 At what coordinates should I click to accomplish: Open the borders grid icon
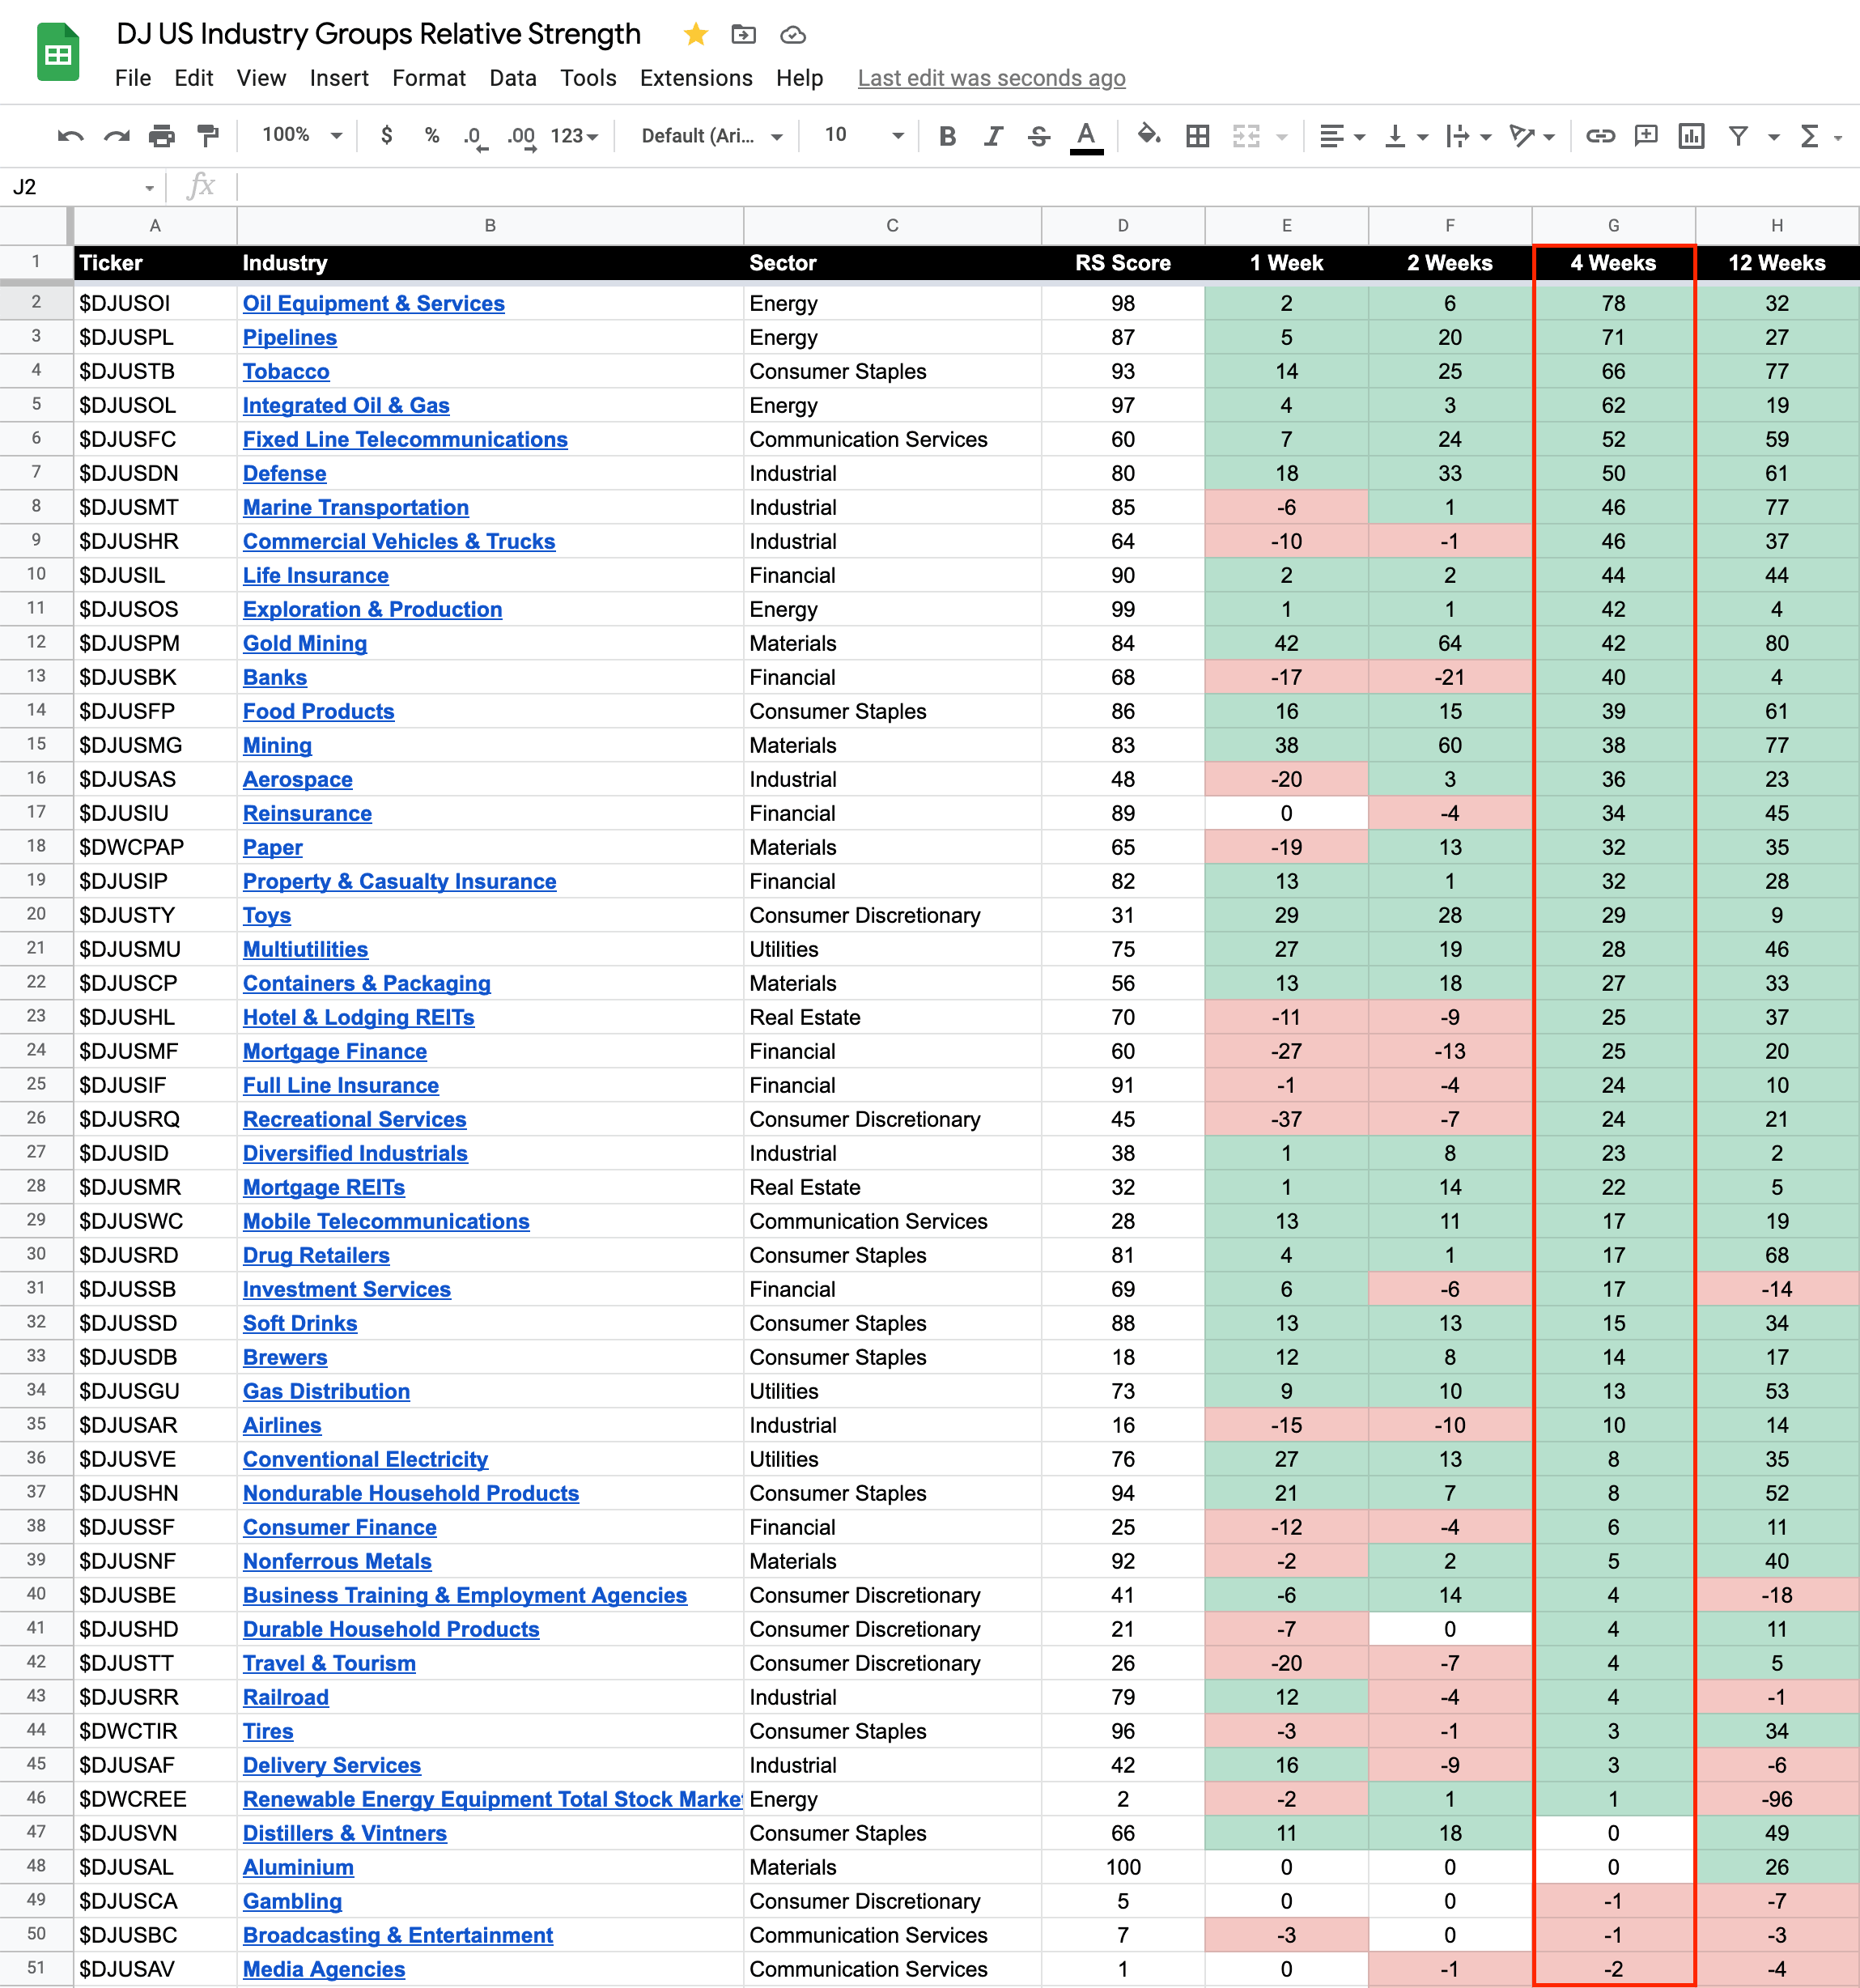coord(1197,136)
